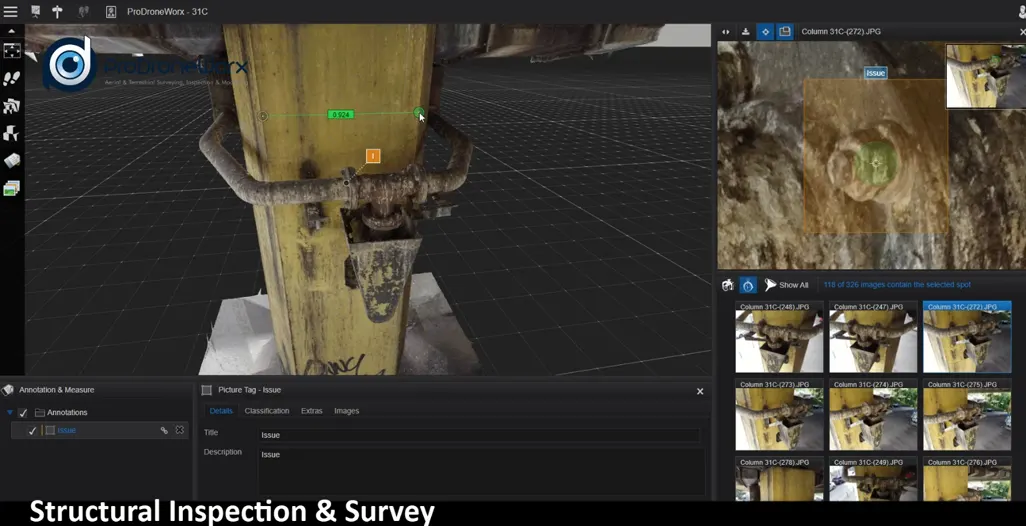
Task: Switch to the Classification tab
Action: [x=266, y=411]
